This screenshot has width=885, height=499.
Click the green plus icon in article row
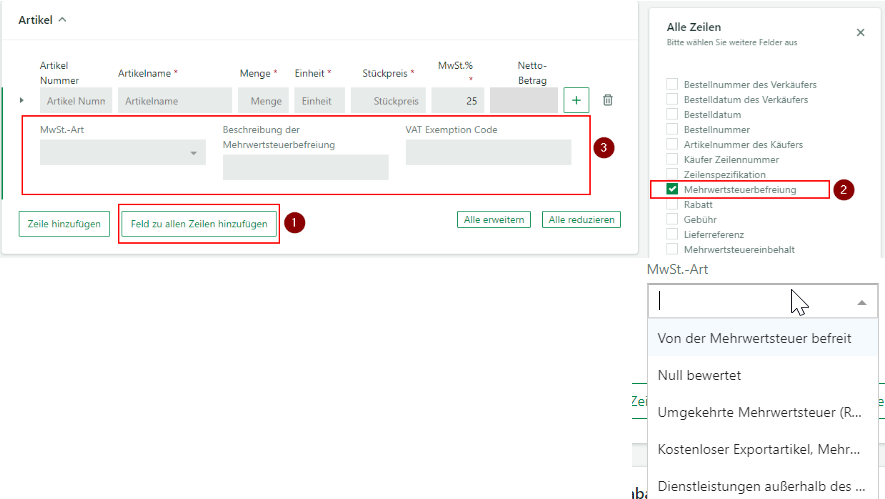pyautogui.click(x=576, y=100)
